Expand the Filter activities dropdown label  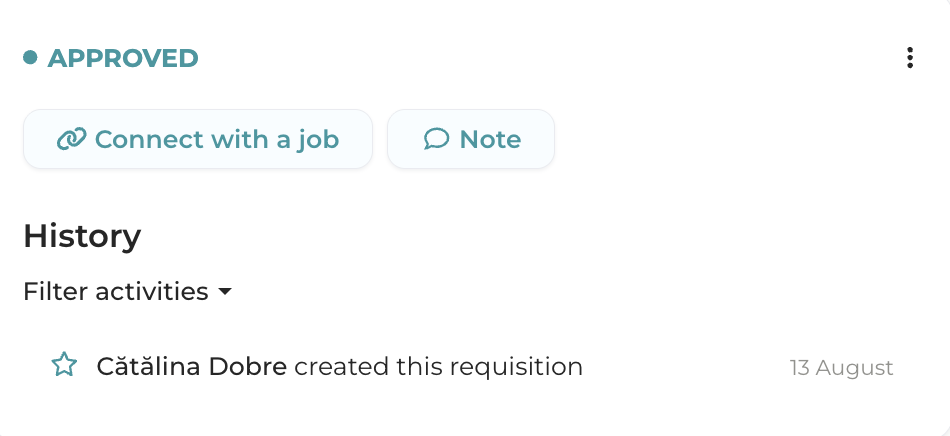coord(115,292)
